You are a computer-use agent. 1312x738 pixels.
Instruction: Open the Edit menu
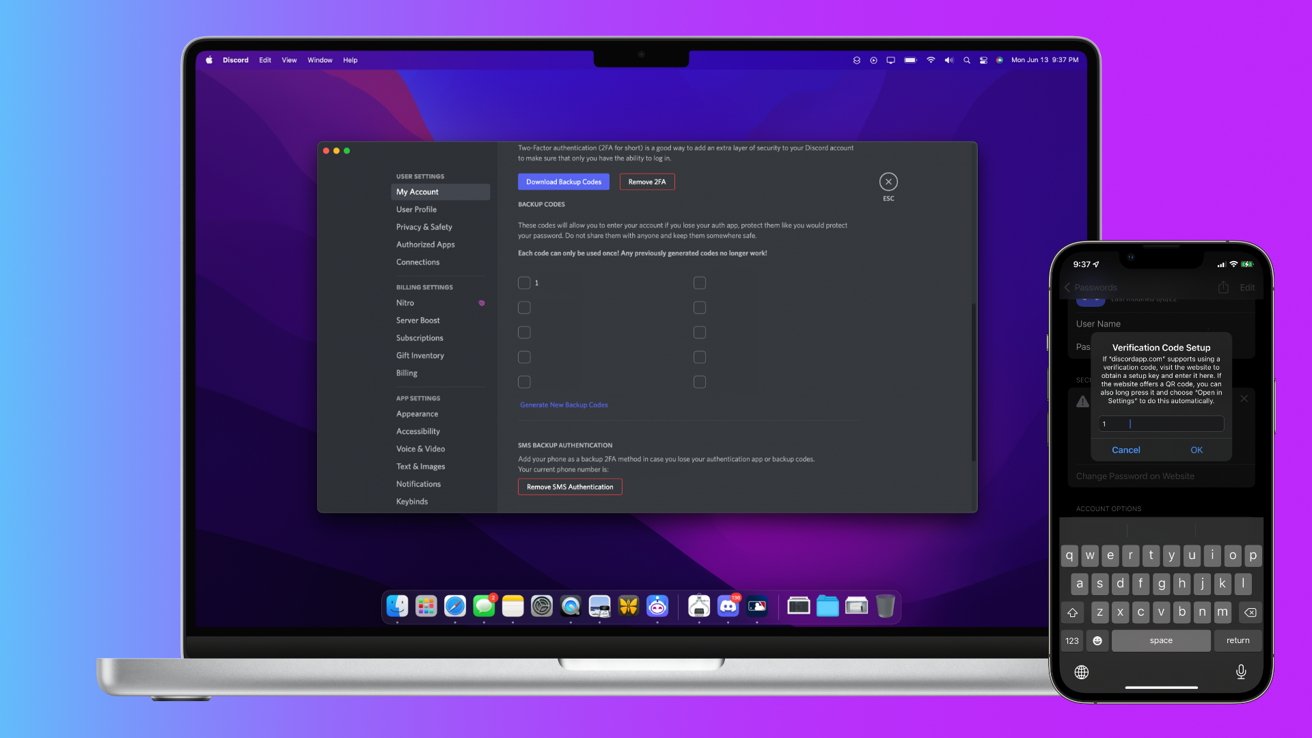point(265,60)
